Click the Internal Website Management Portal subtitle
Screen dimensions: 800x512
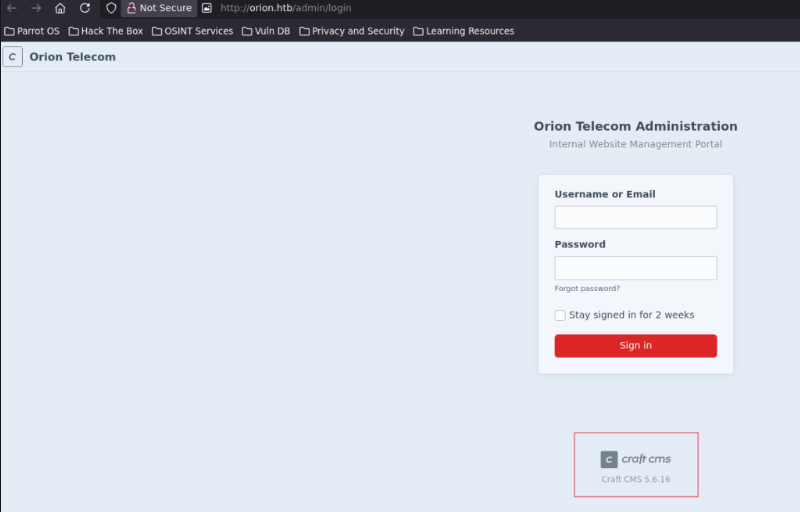click(636, 144)
